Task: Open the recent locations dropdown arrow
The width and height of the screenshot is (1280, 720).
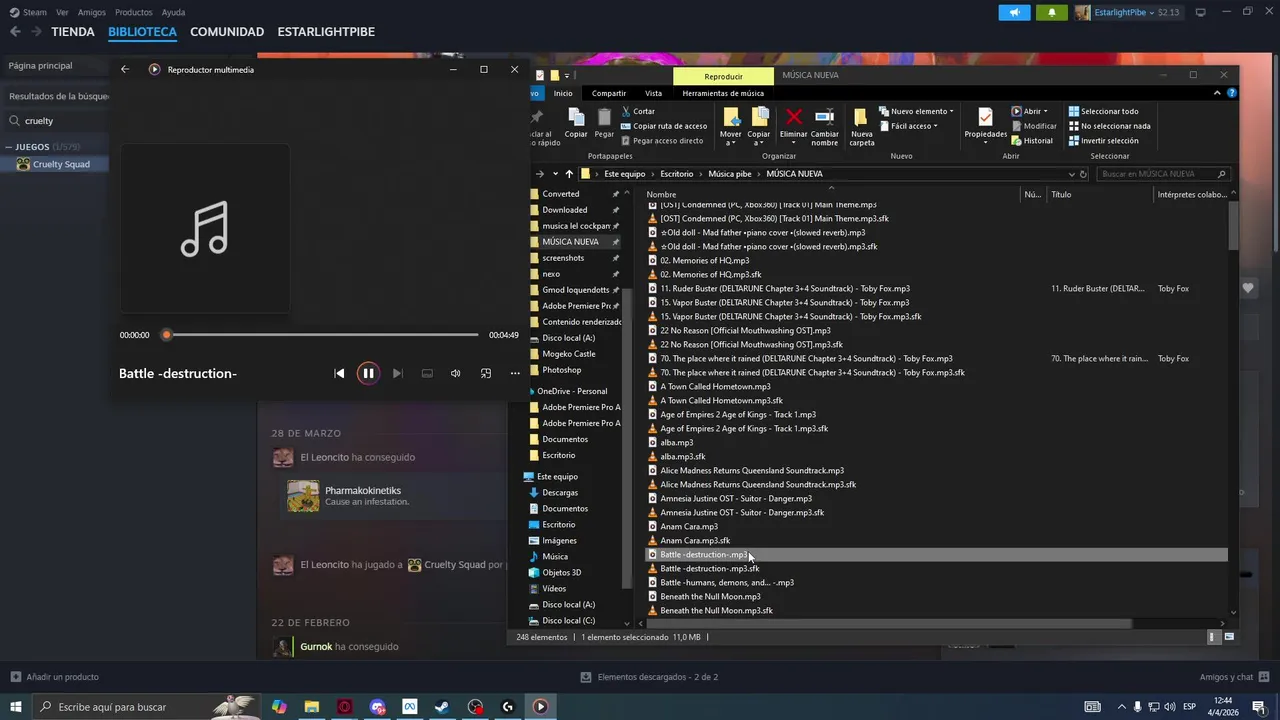Action: click(x=556, y=174)
